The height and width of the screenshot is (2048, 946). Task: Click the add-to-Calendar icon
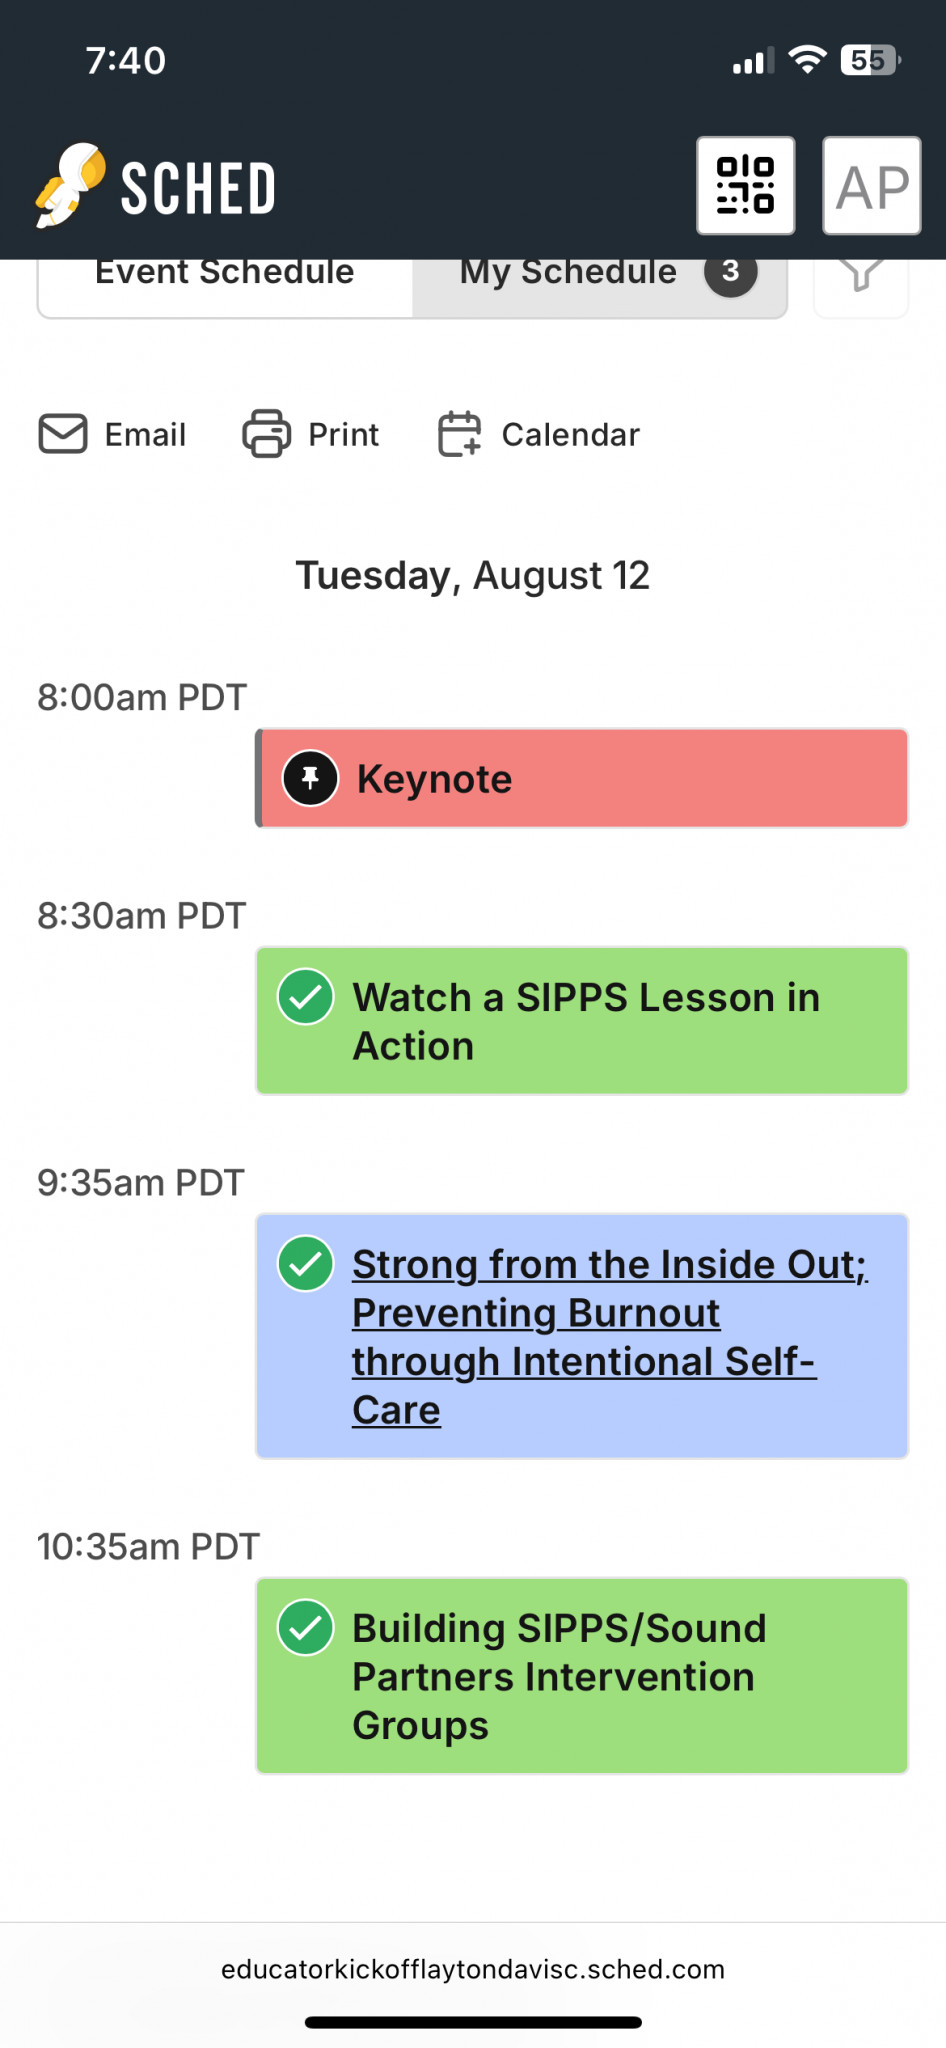click(x=460, y=434)
